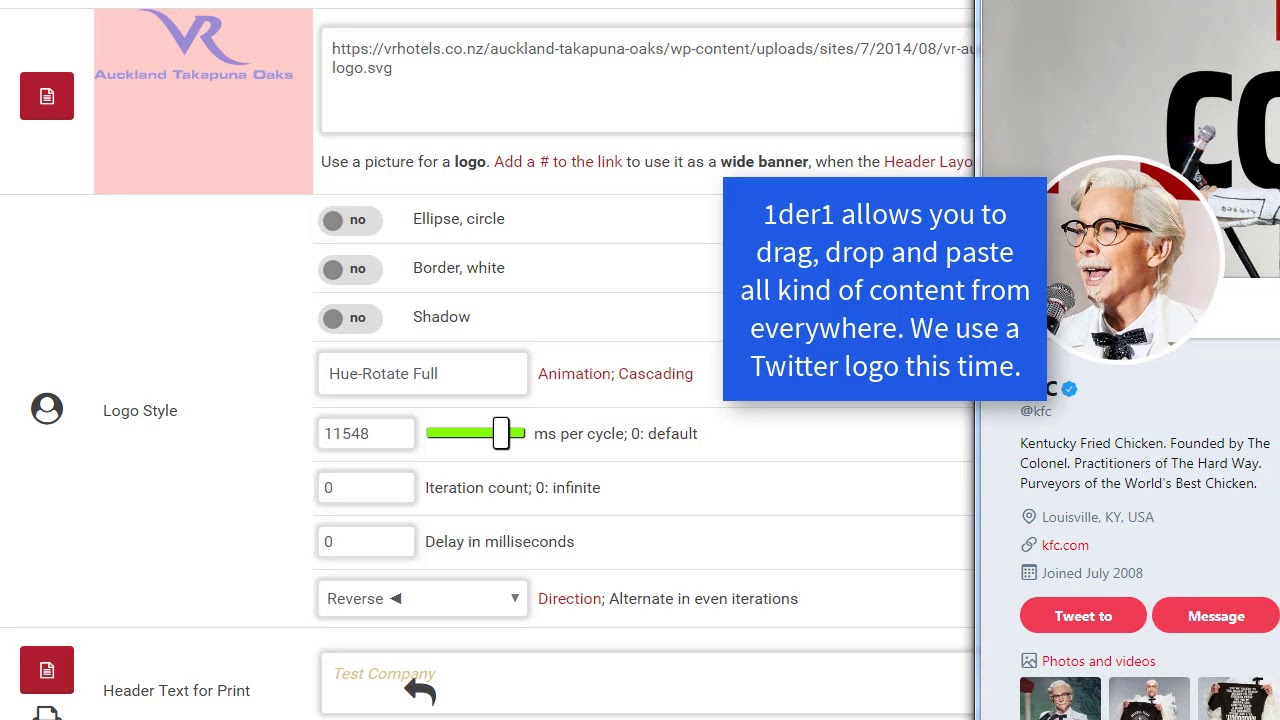Click the 'Cascading' text
The width and height of the screenshot is (1280, 720).
pos(655,374)
